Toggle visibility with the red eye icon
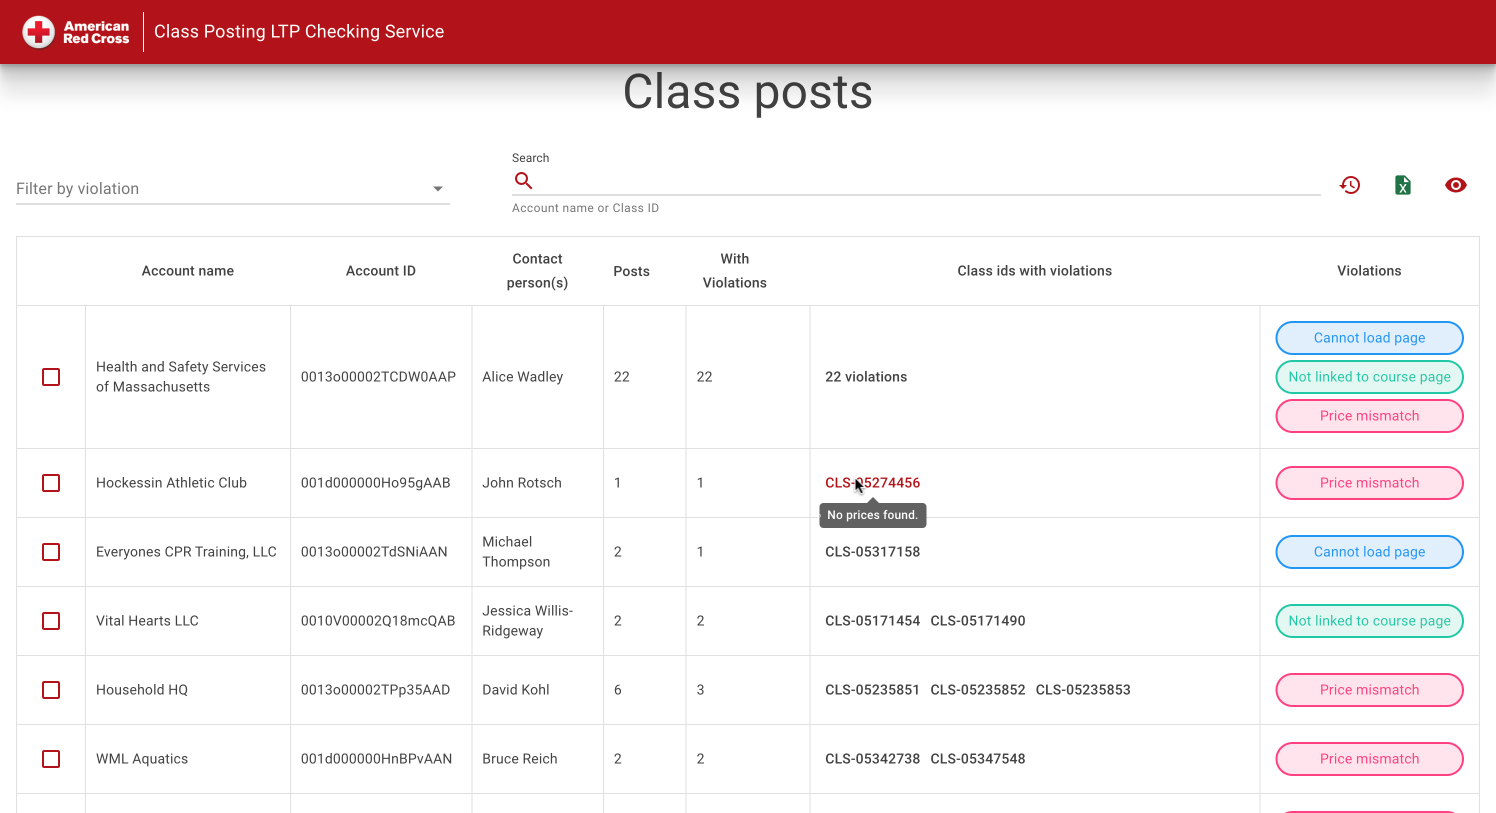The image size is (1496, 813). pyautogui.click(x=1456, y=185)
